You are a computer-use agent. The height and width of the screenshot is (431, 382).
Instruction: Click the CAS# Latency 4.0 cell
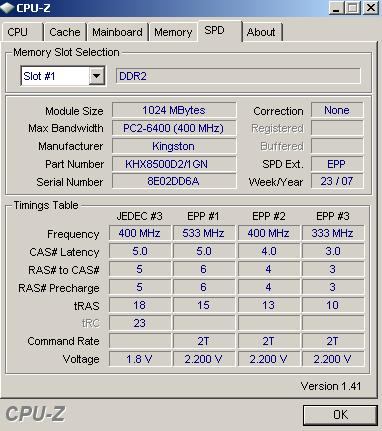269,251
